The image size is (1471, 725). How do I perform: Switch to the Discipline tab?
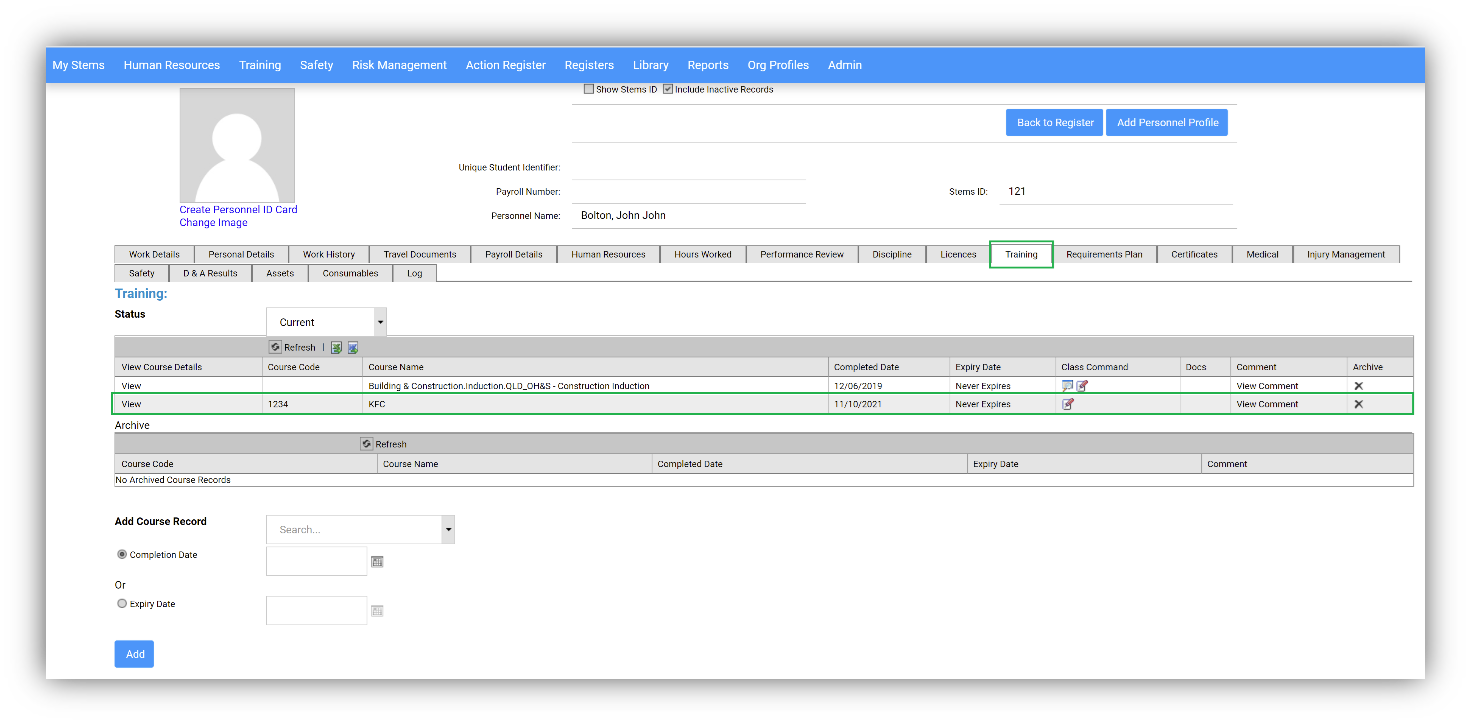tap(892, 254)
